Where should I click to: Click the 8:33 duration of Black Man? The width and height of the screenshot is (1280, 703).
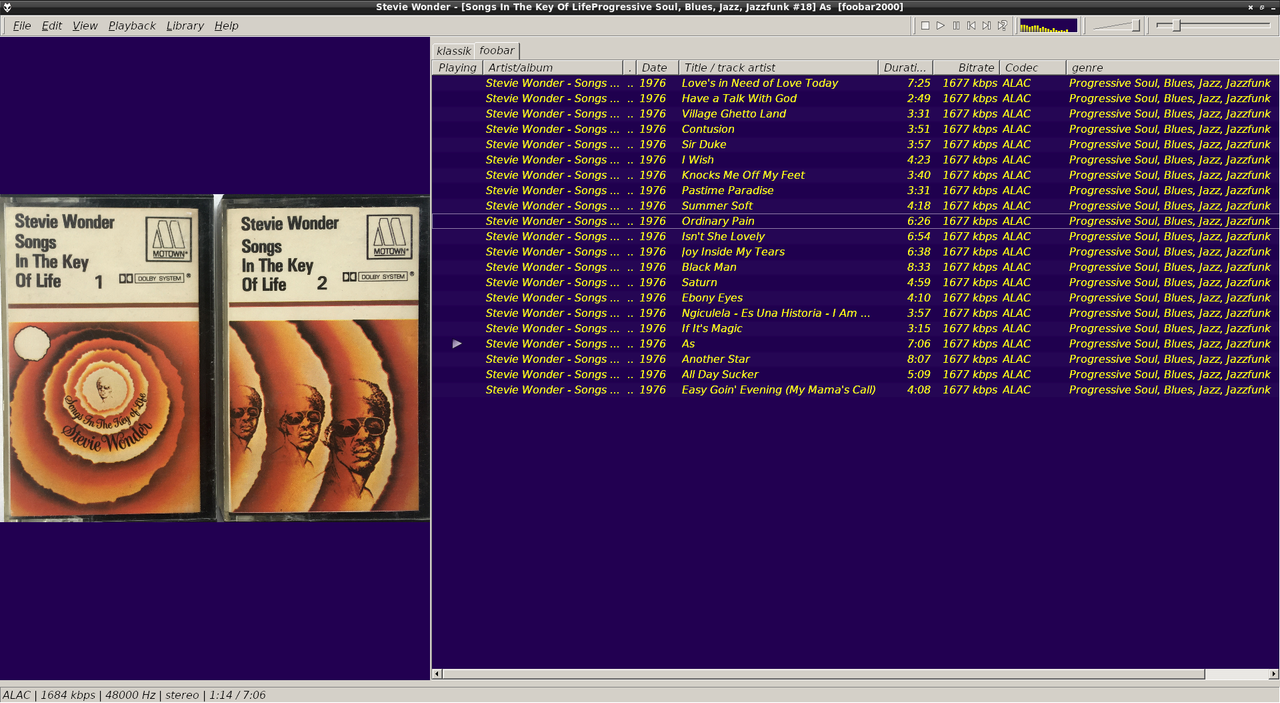919,267
